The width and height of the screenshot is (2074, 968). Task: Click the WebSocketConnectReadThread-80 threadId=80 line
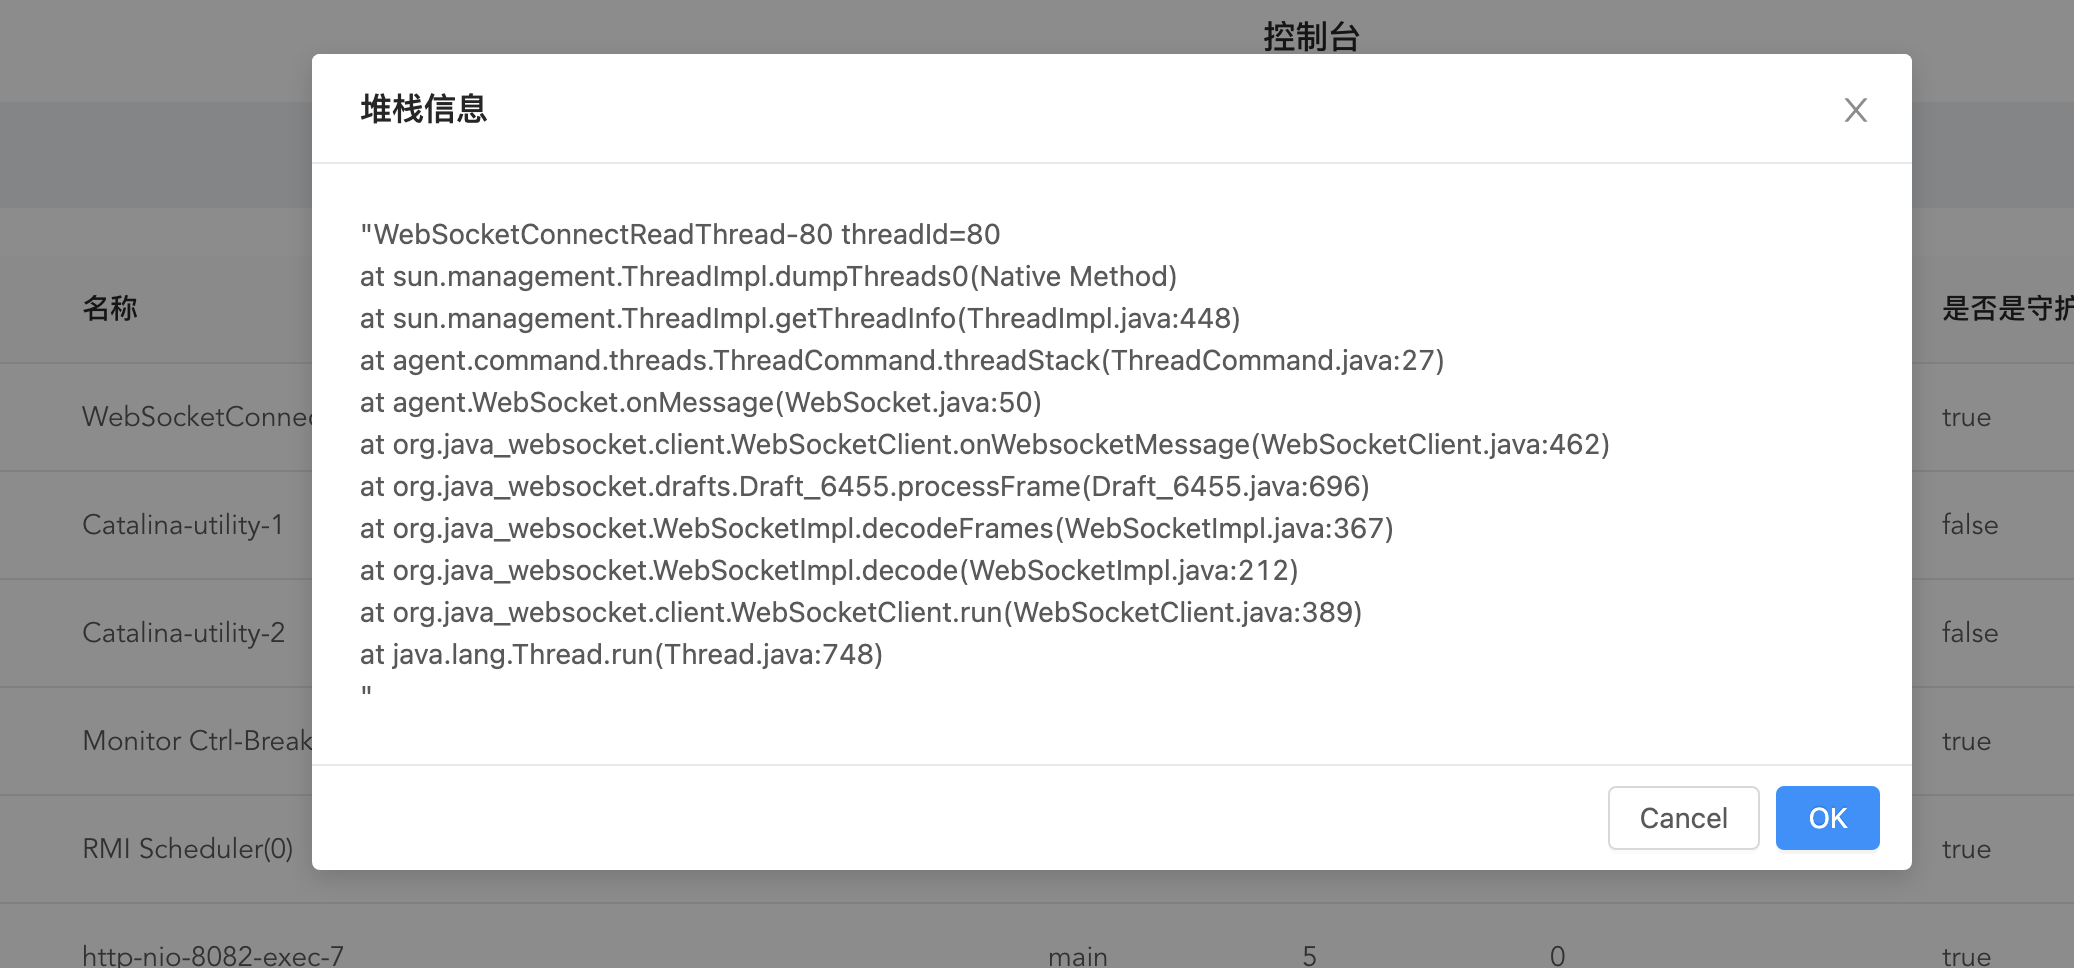pos(680,234)
